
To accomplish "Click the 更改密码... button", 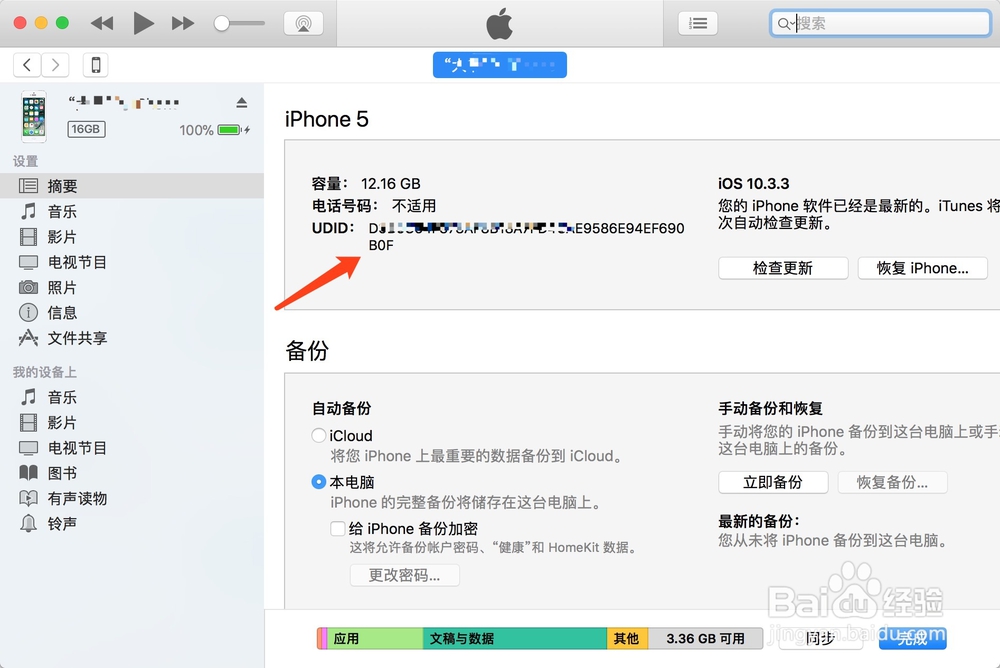I will (x=404, y=575).
